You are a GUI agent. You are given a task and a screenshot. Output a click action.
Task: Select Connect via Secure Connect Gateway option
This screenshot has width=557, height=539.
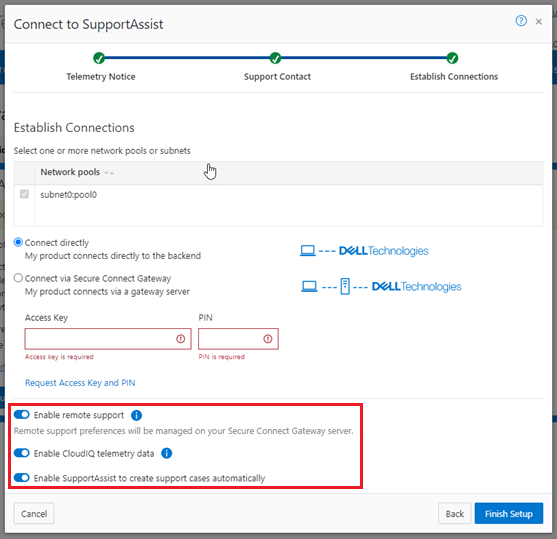pyautogui.click(x=18, y=278)
